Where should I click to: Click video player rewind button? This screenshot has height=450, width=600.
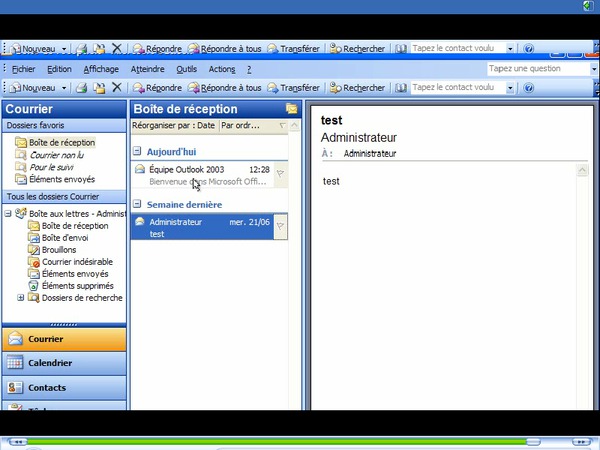pyautogui.click(x=18, y=442)
